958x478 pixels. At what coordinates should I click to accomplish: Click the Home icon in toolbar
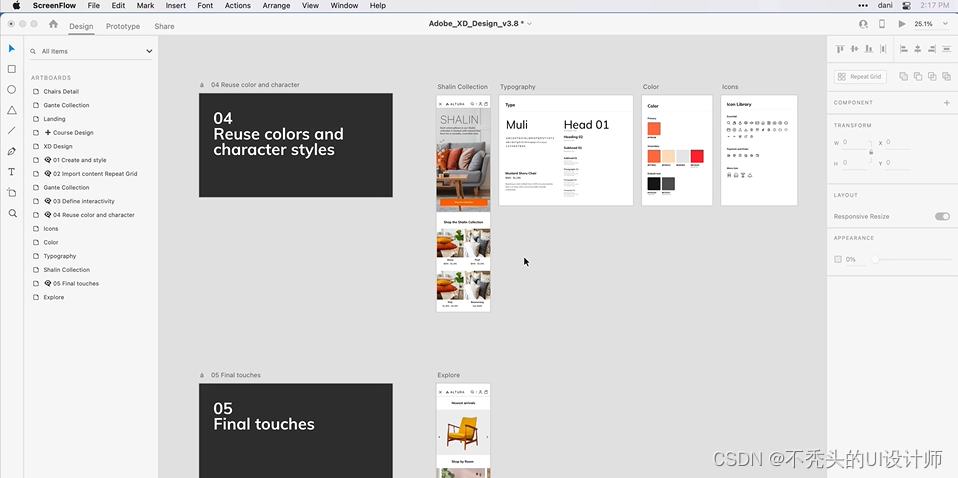click(x=53, y=24)
